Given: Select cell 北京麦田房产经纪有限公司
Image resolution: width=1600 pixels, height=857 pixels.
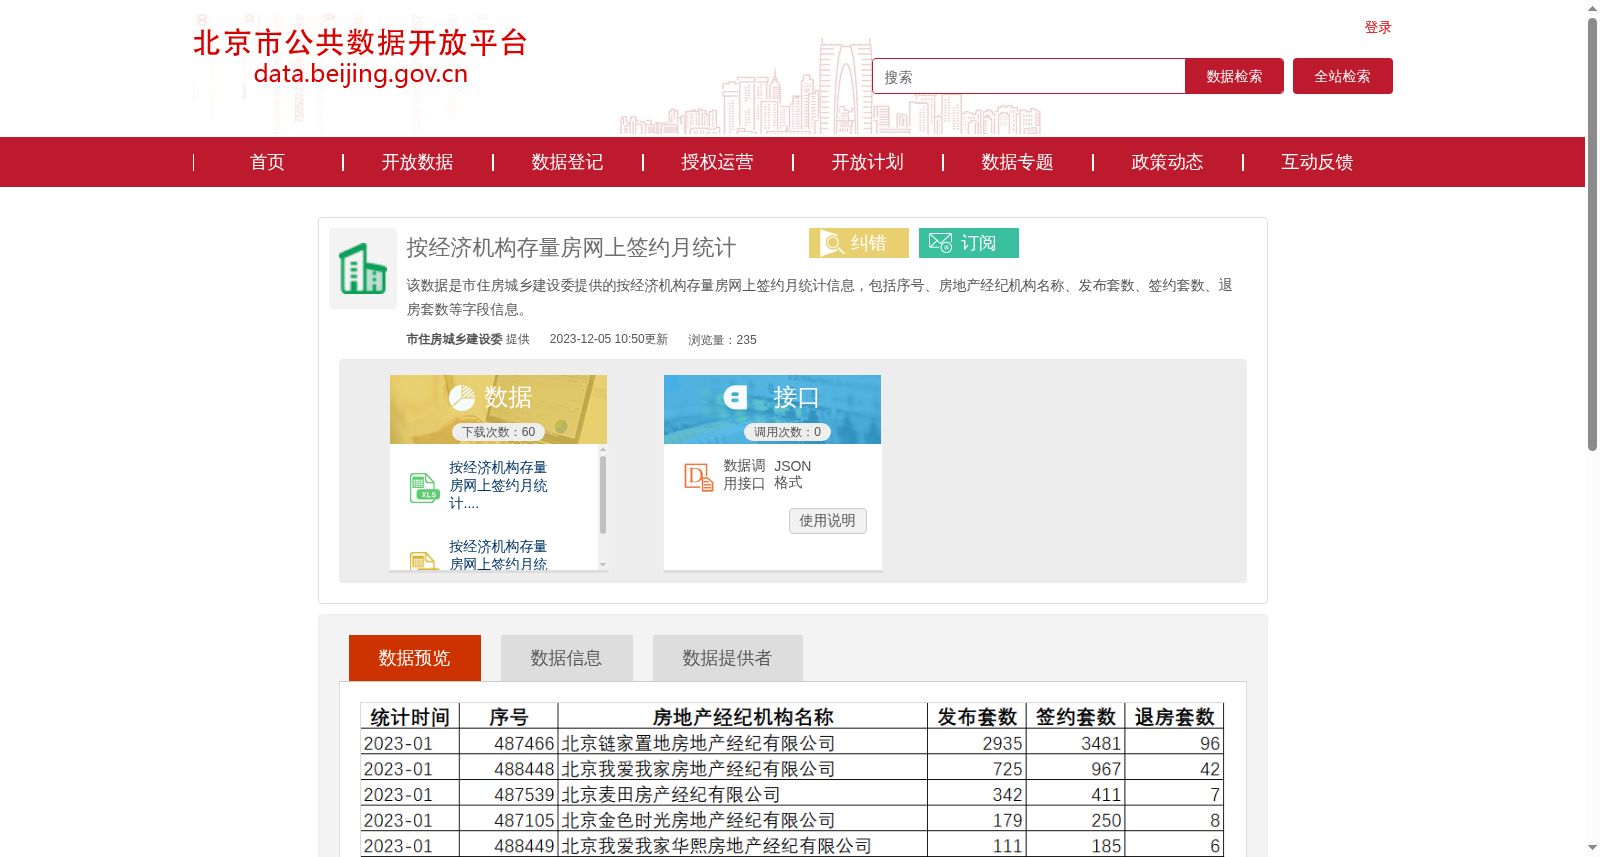Looking at the screenshot, I should (x=743, y=795).
